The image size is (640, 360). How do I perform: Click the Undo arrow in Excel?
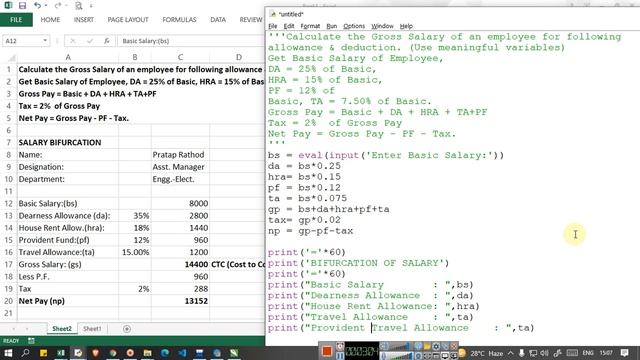(37, 5)
